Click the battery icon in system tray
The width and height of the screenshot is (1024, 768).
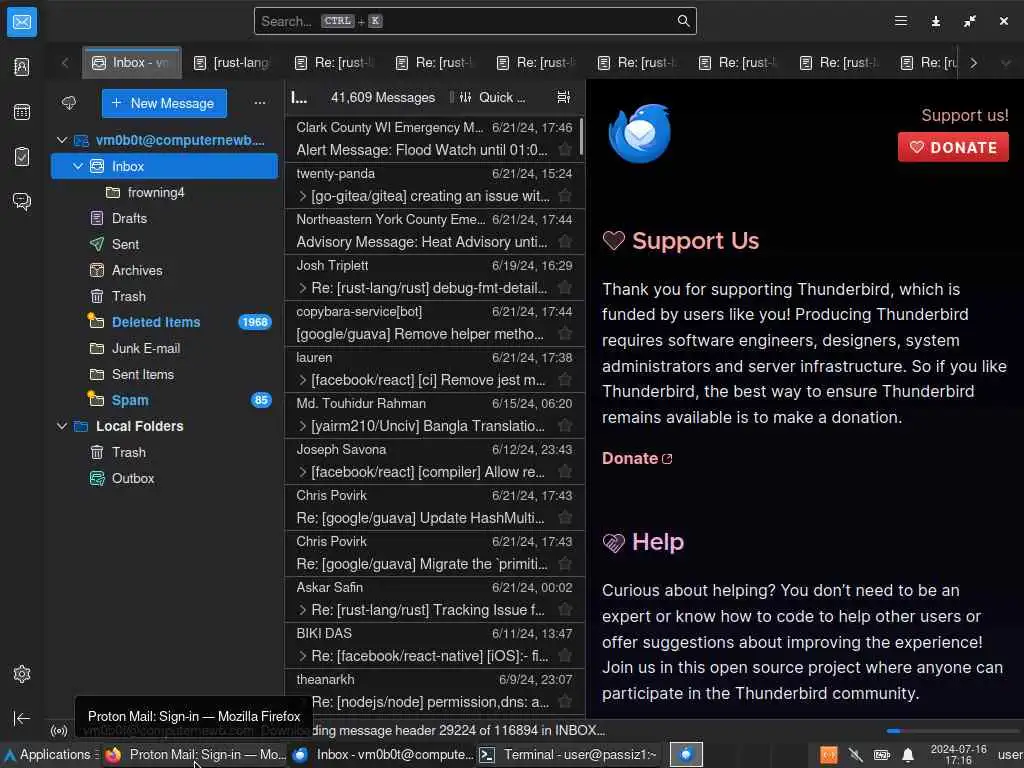881,756
